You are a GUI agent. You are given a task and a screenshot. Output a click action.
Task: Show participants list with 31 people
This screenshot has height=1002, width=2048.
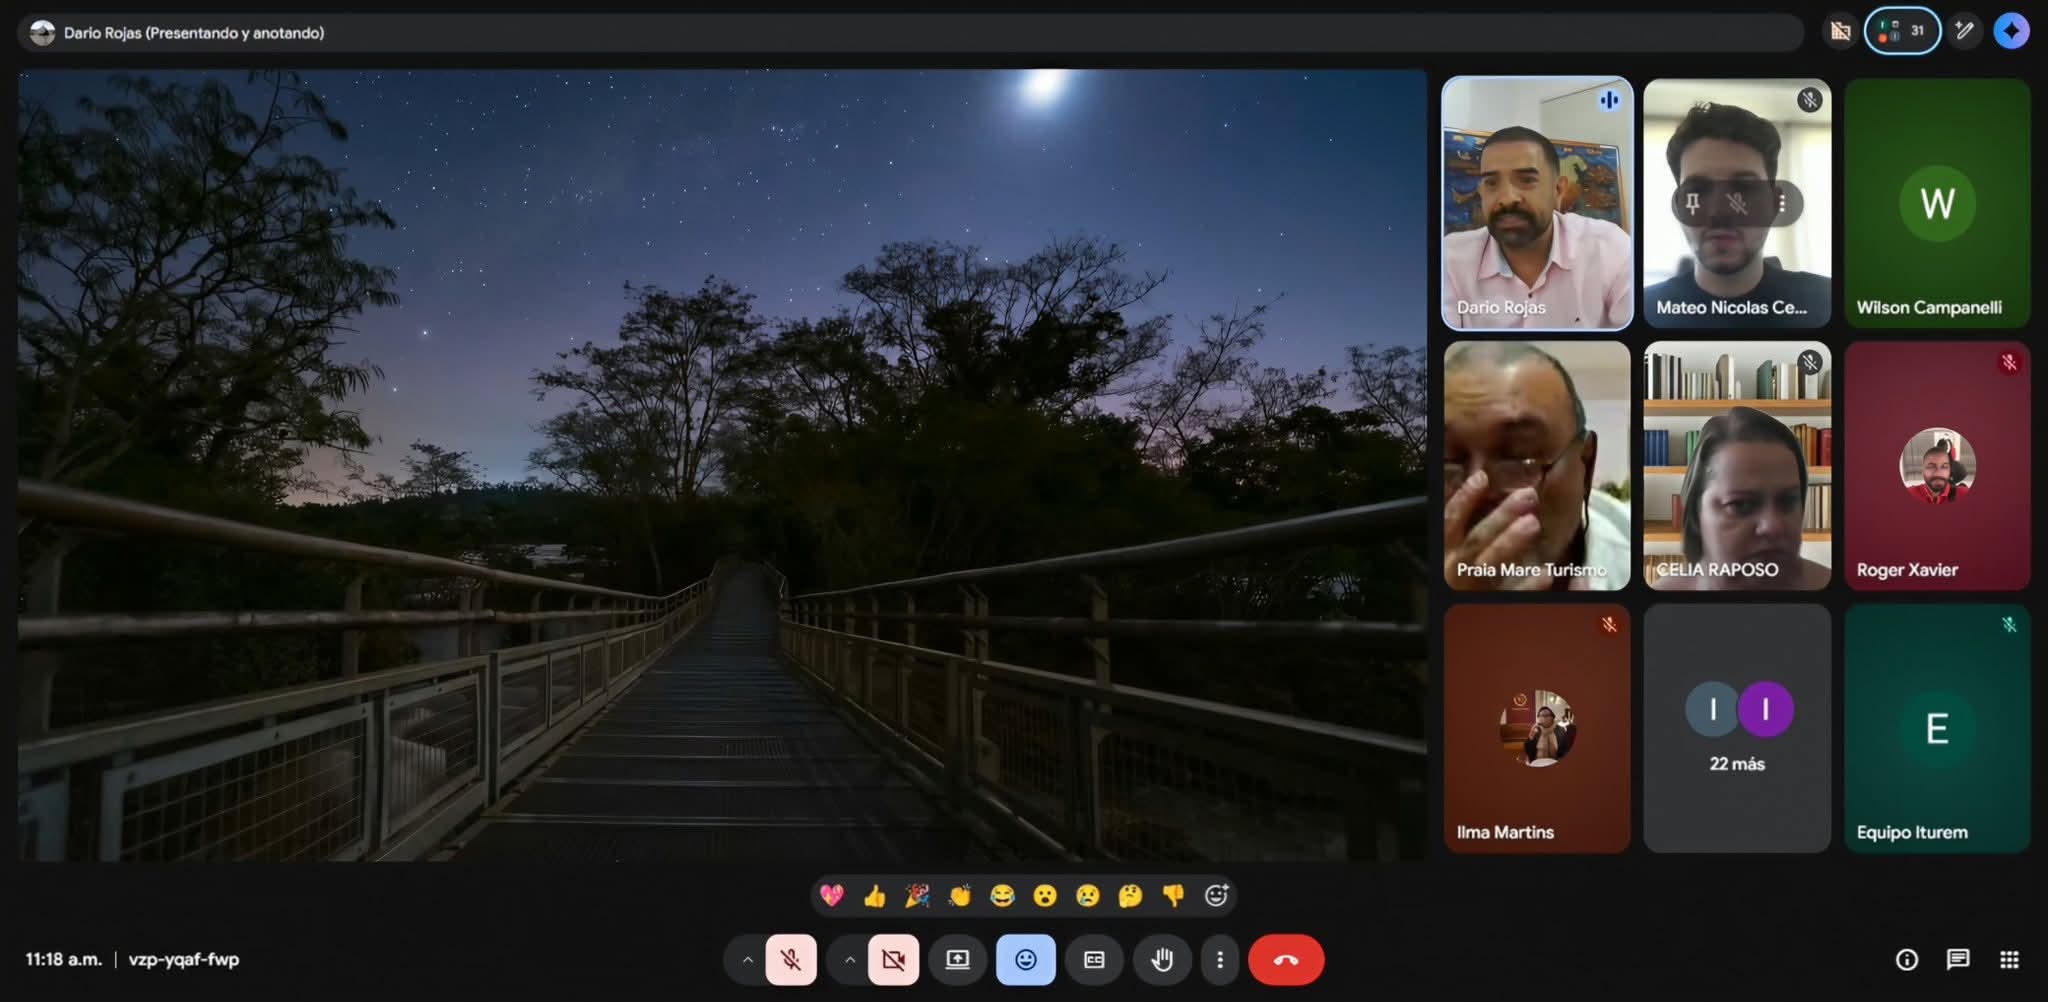(1901, 31)
